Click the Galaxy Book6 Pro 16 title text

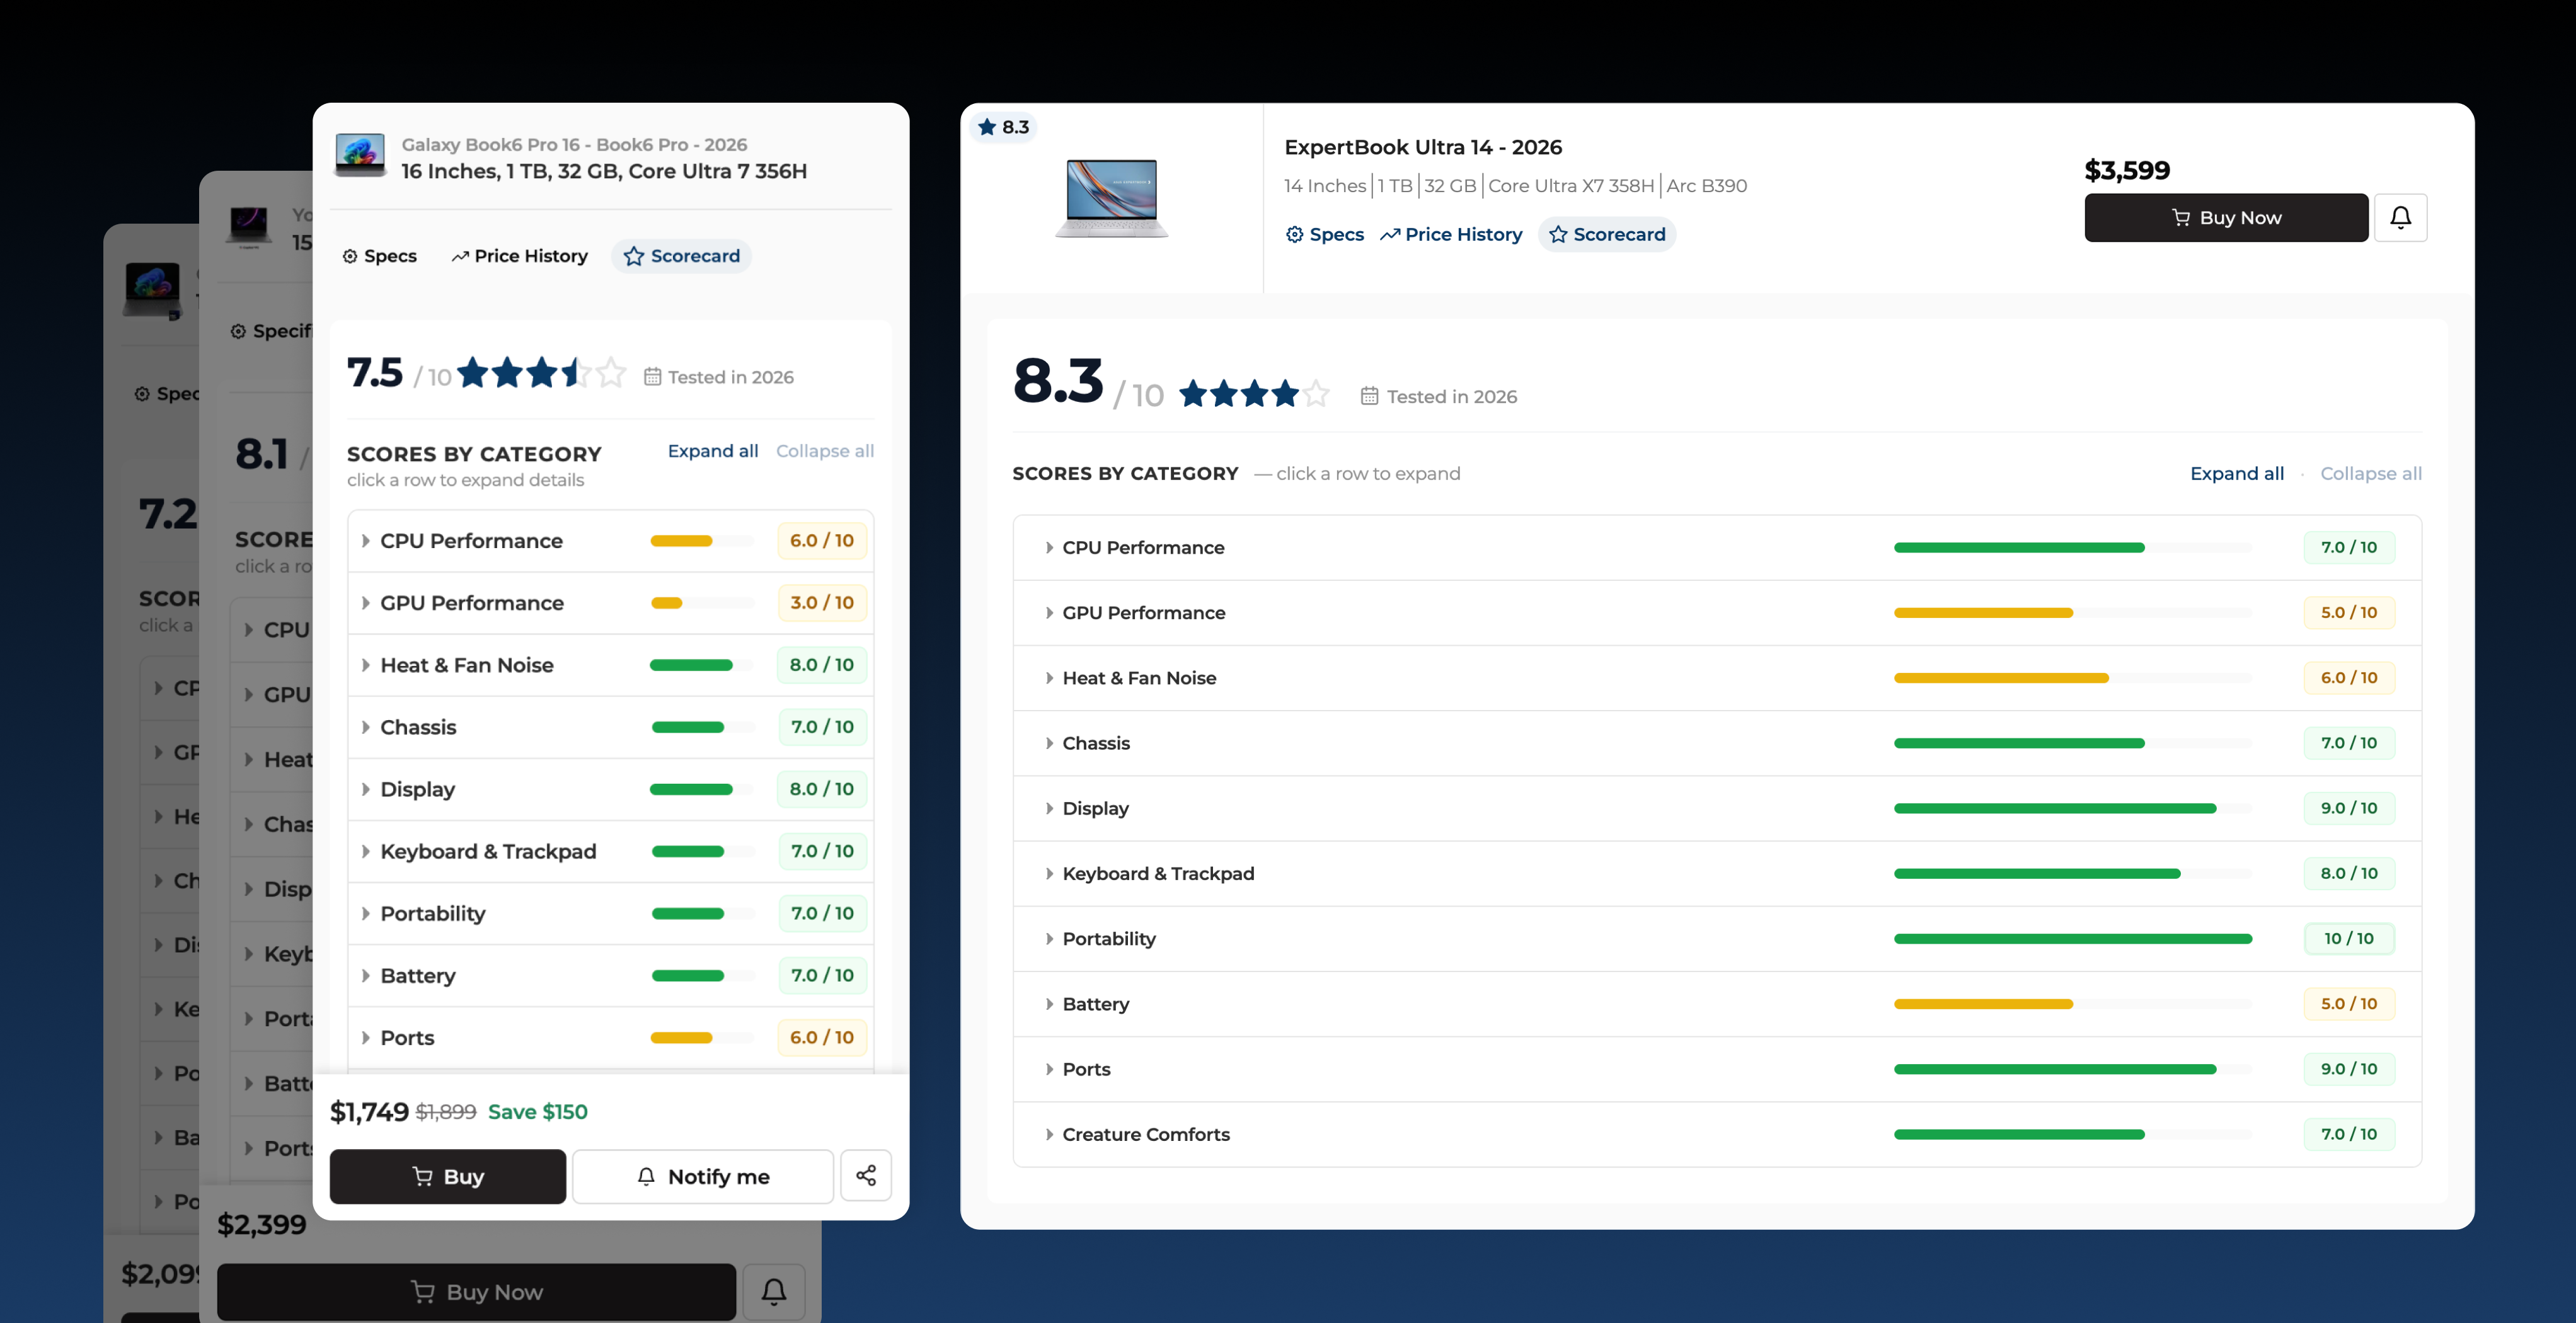[574, 145]
